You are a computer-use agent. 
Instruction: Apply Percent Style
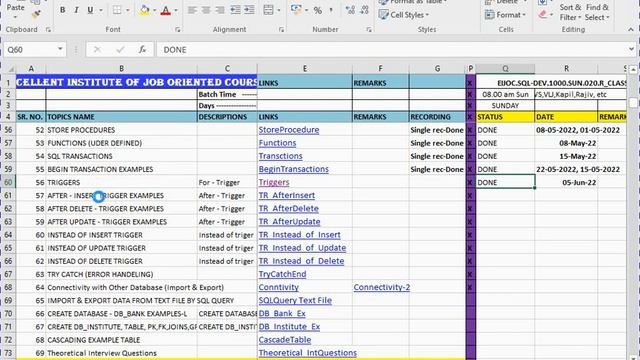[x=318, y=10]
